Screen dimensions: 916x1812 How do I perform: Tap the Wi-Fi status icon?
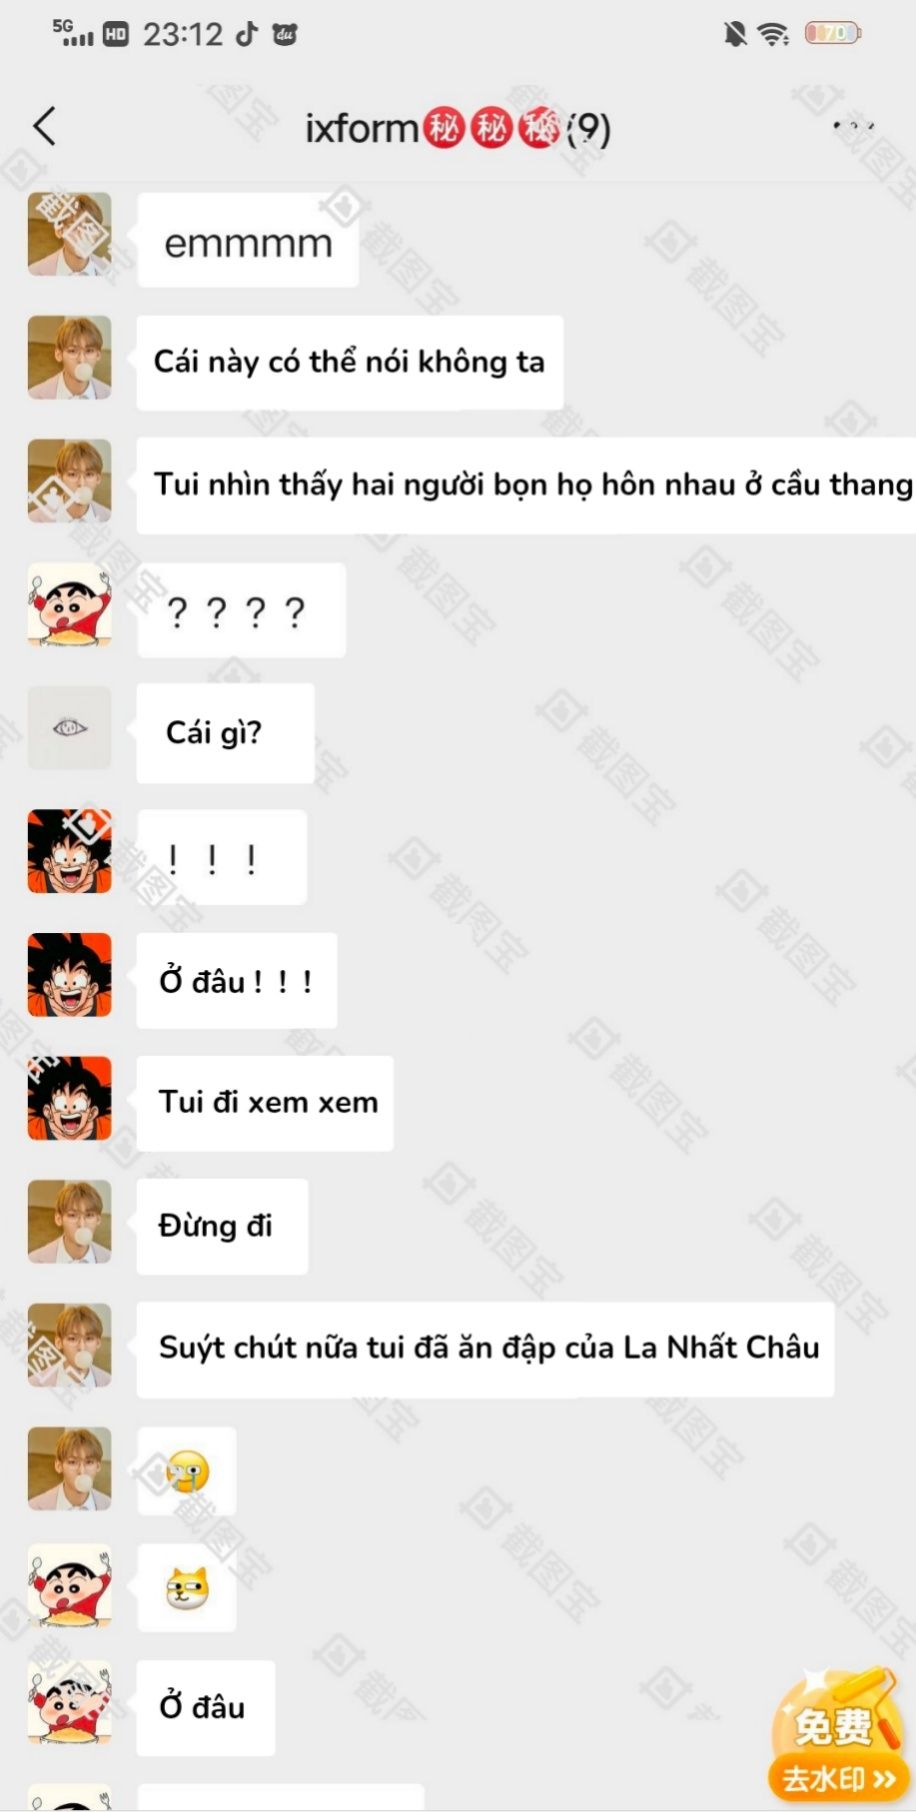[x=773, y=34]
